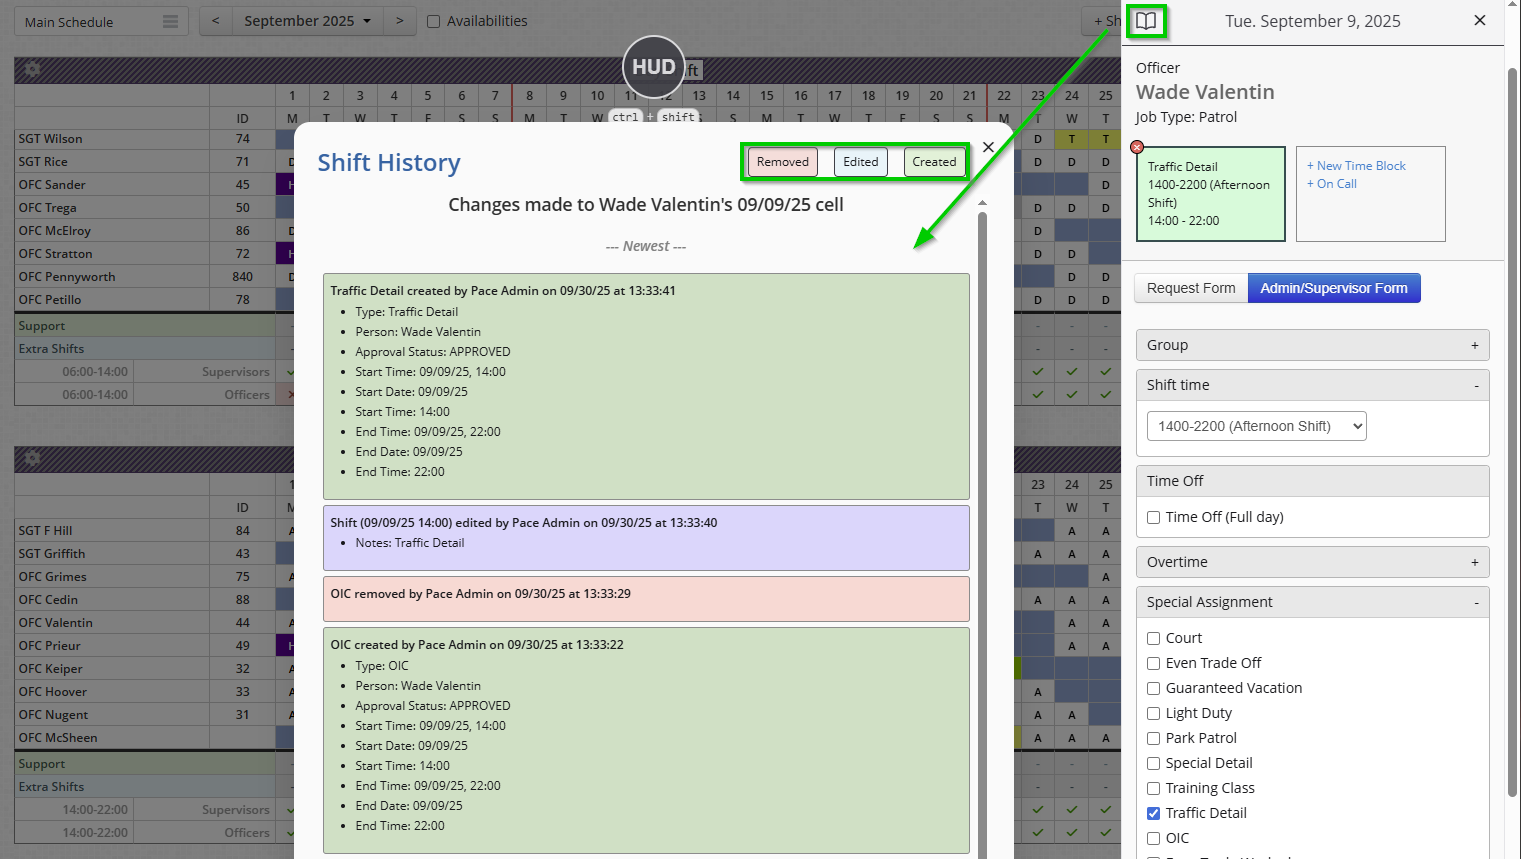The height and width of the screenshot is (859, 1521).
Task: Enable the Availabilities checkbox
Action: point(434,22)
